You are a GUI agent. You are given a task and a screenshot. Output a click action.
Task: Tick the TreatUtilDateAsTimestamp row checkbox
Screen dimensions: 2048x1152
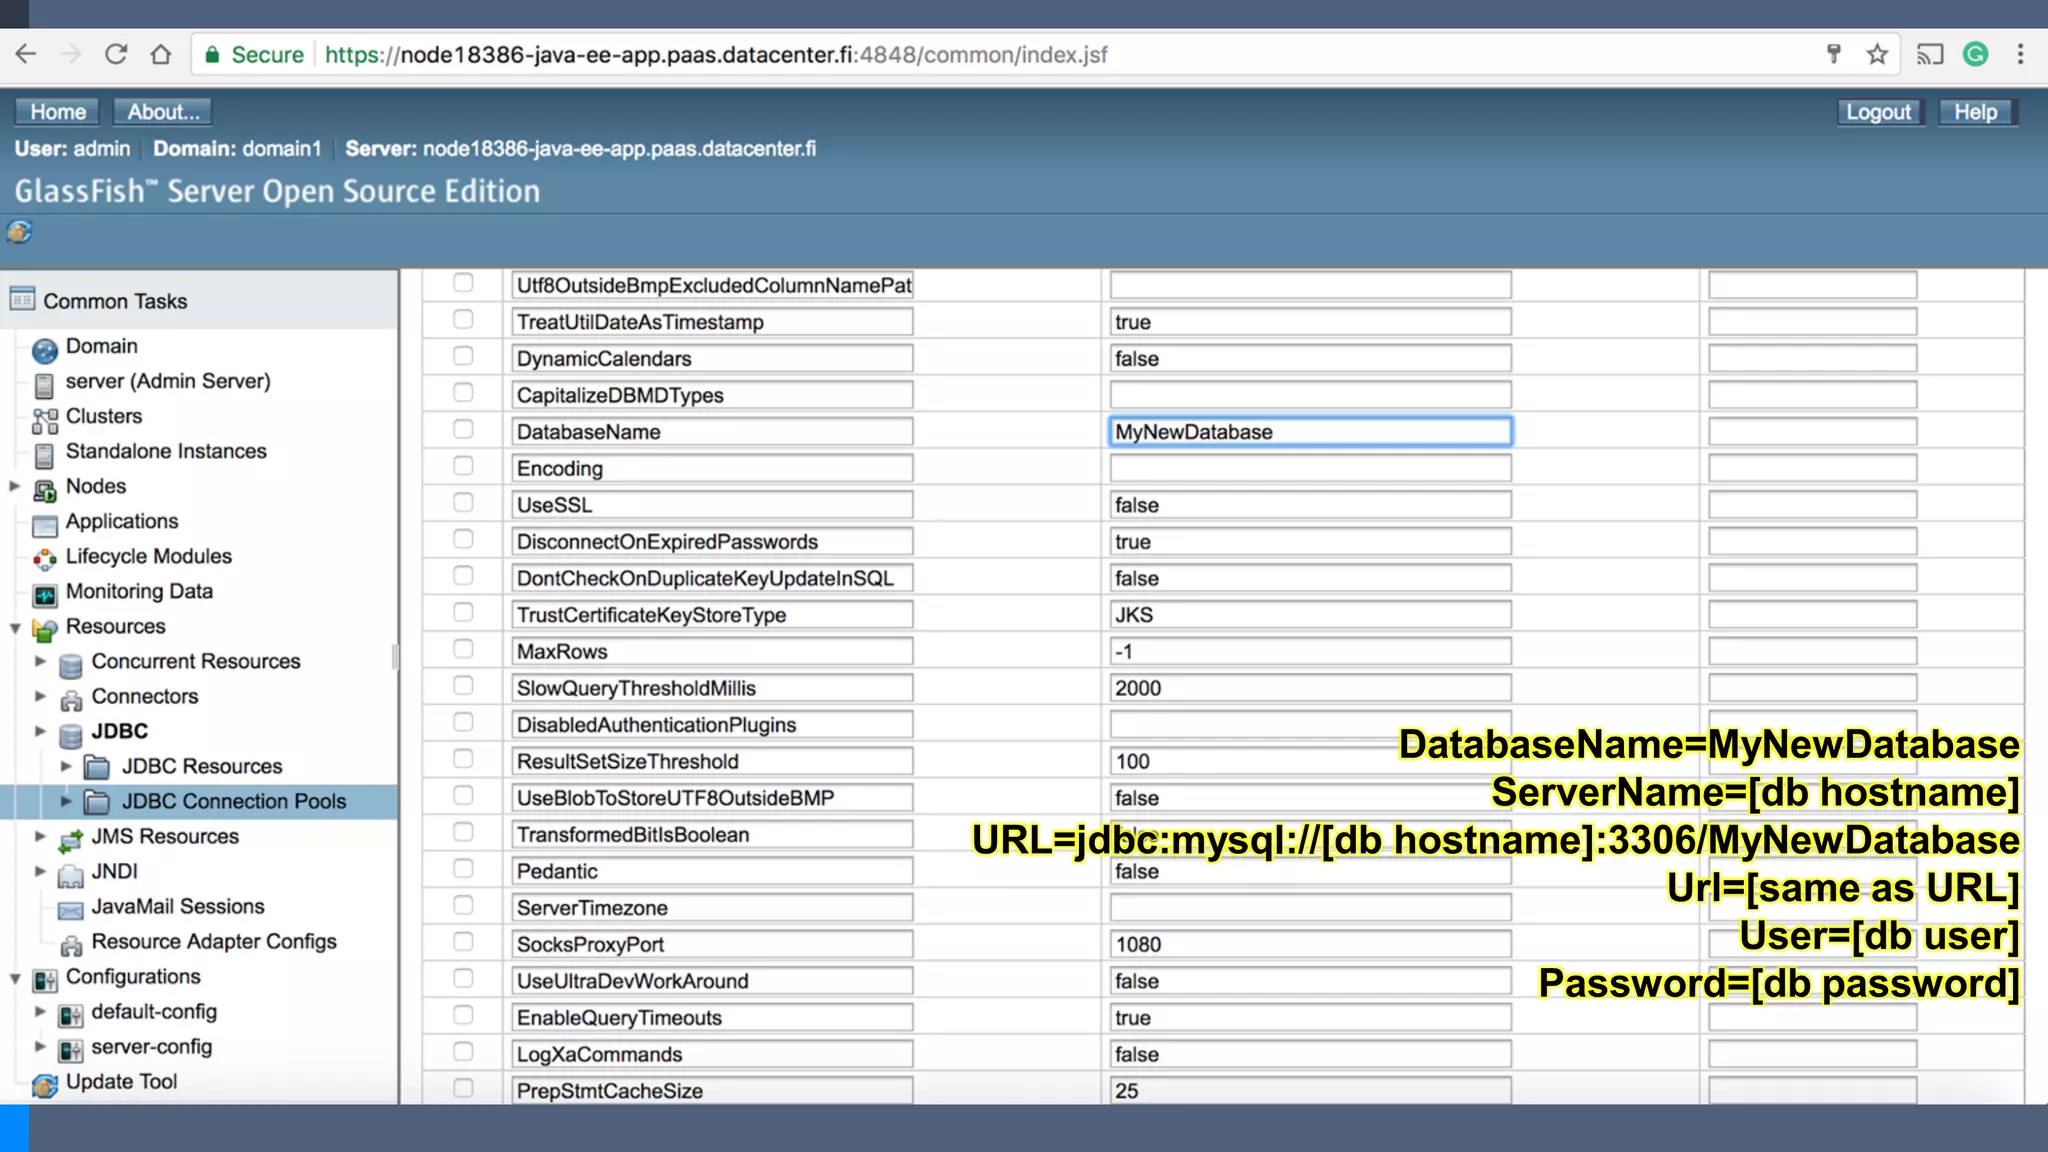click(463, 319)
